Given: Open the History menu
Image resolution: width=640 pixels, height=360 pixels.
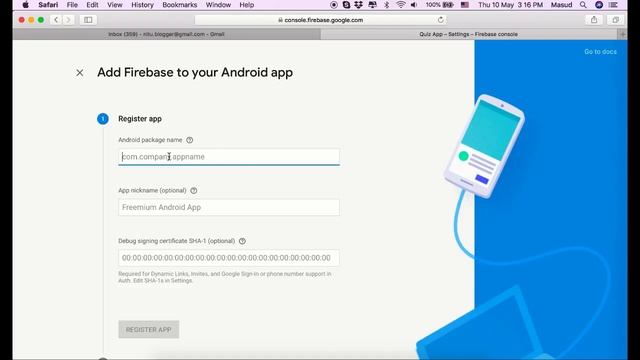Looking at the screenshot, I should click(142, 5).
